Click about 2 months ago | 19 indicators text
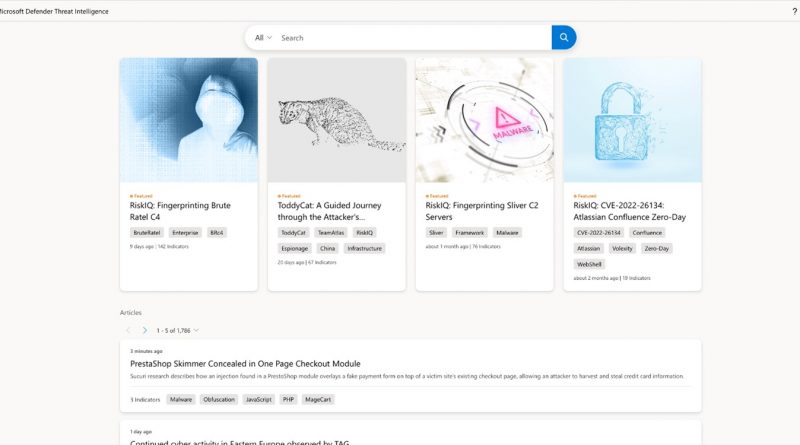Screen dimensions: 800x445 coord(612,278)
